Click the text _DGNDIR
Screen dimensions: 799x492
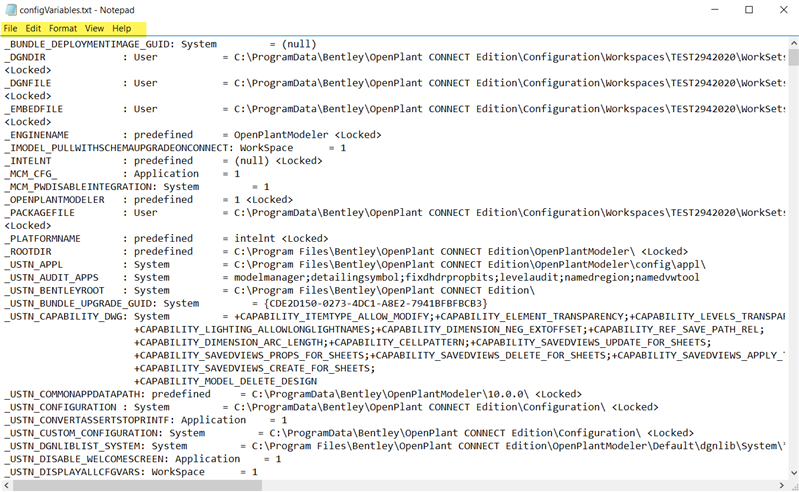click(x=25, y=57)
